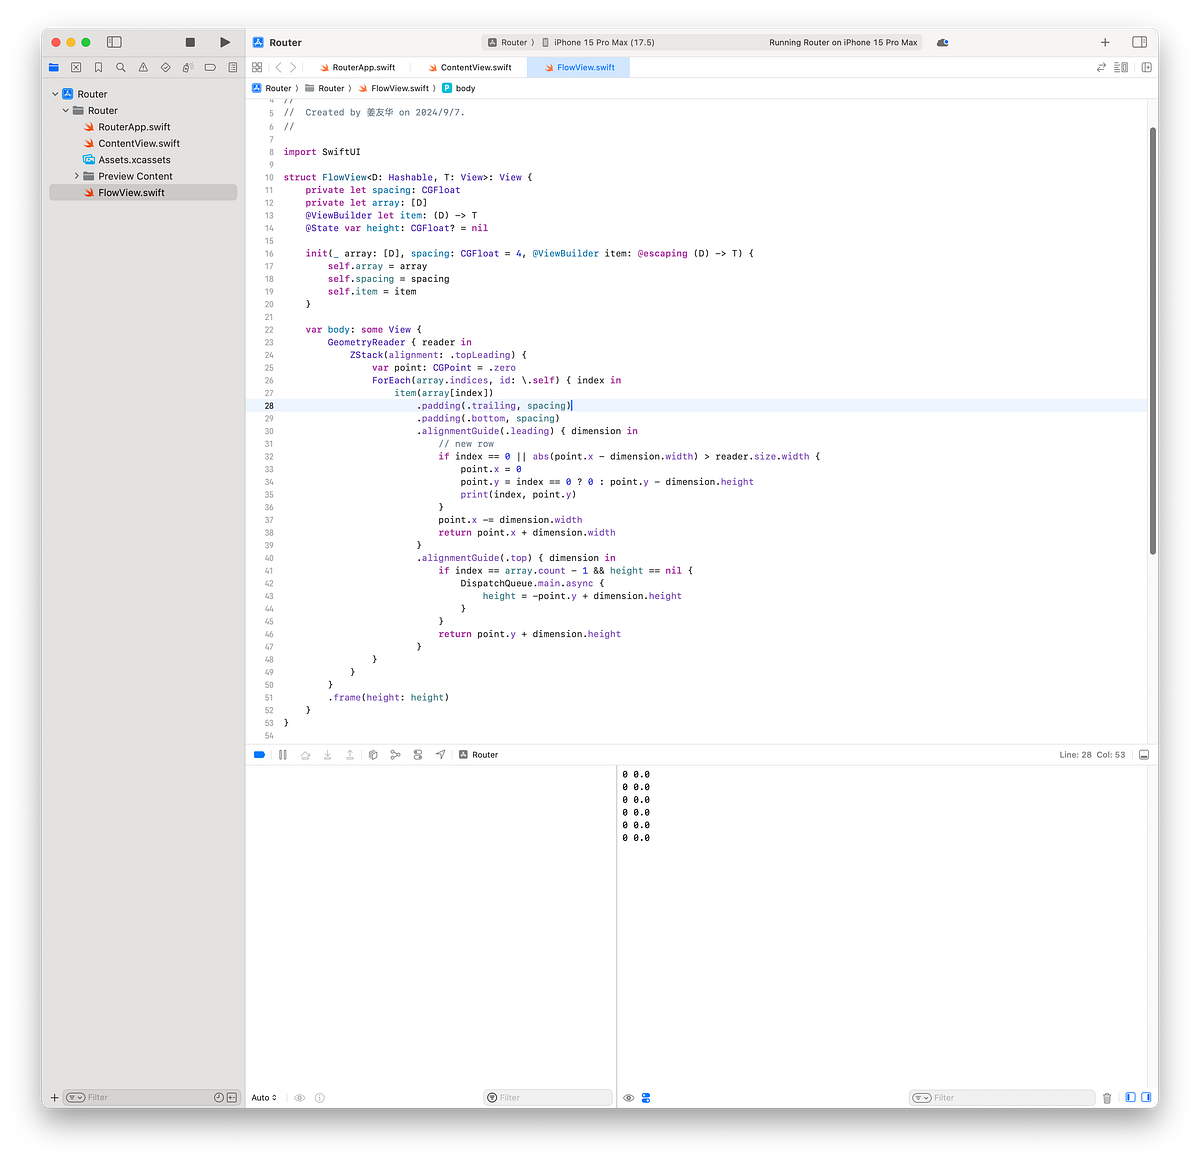The image size is (1200, 1163).
Task: Open the Breakpoint navigator
Action: [209, 67]
